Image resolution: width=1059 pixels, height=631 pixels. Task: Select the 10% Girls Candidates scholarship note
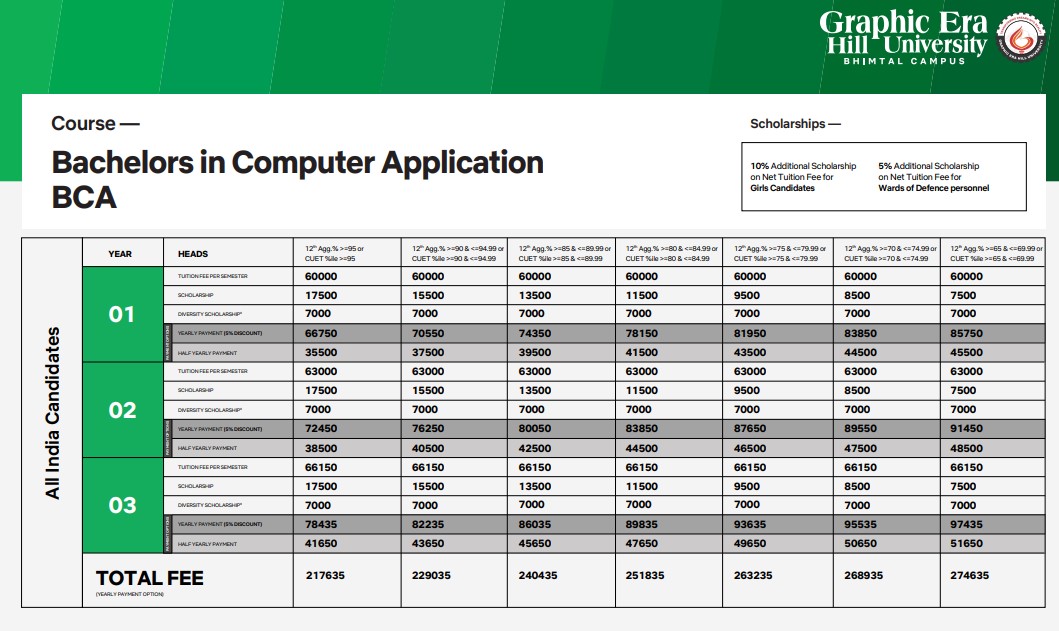click(x=803, y=177)
